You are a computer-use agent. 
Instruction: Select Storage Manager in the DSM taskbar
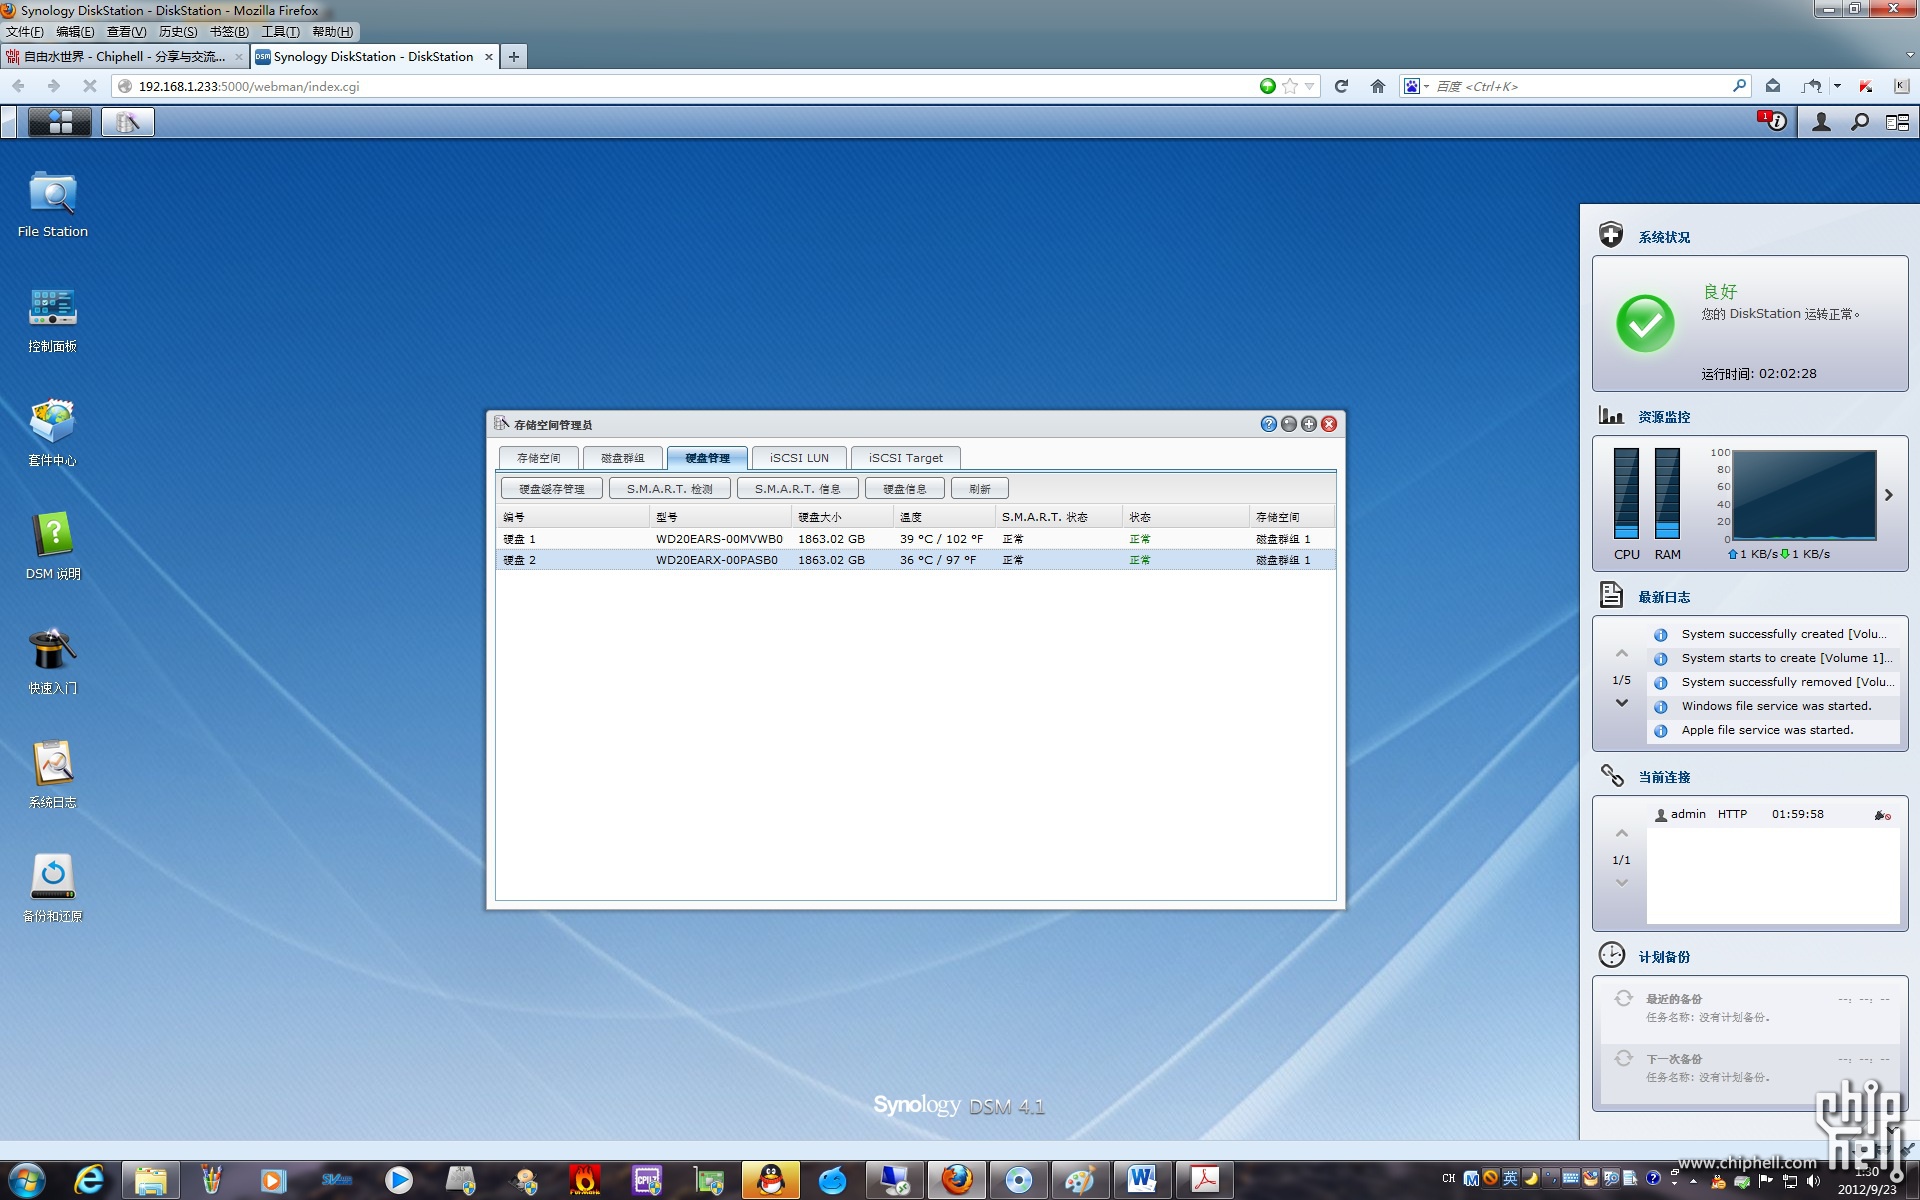[128, 122]
